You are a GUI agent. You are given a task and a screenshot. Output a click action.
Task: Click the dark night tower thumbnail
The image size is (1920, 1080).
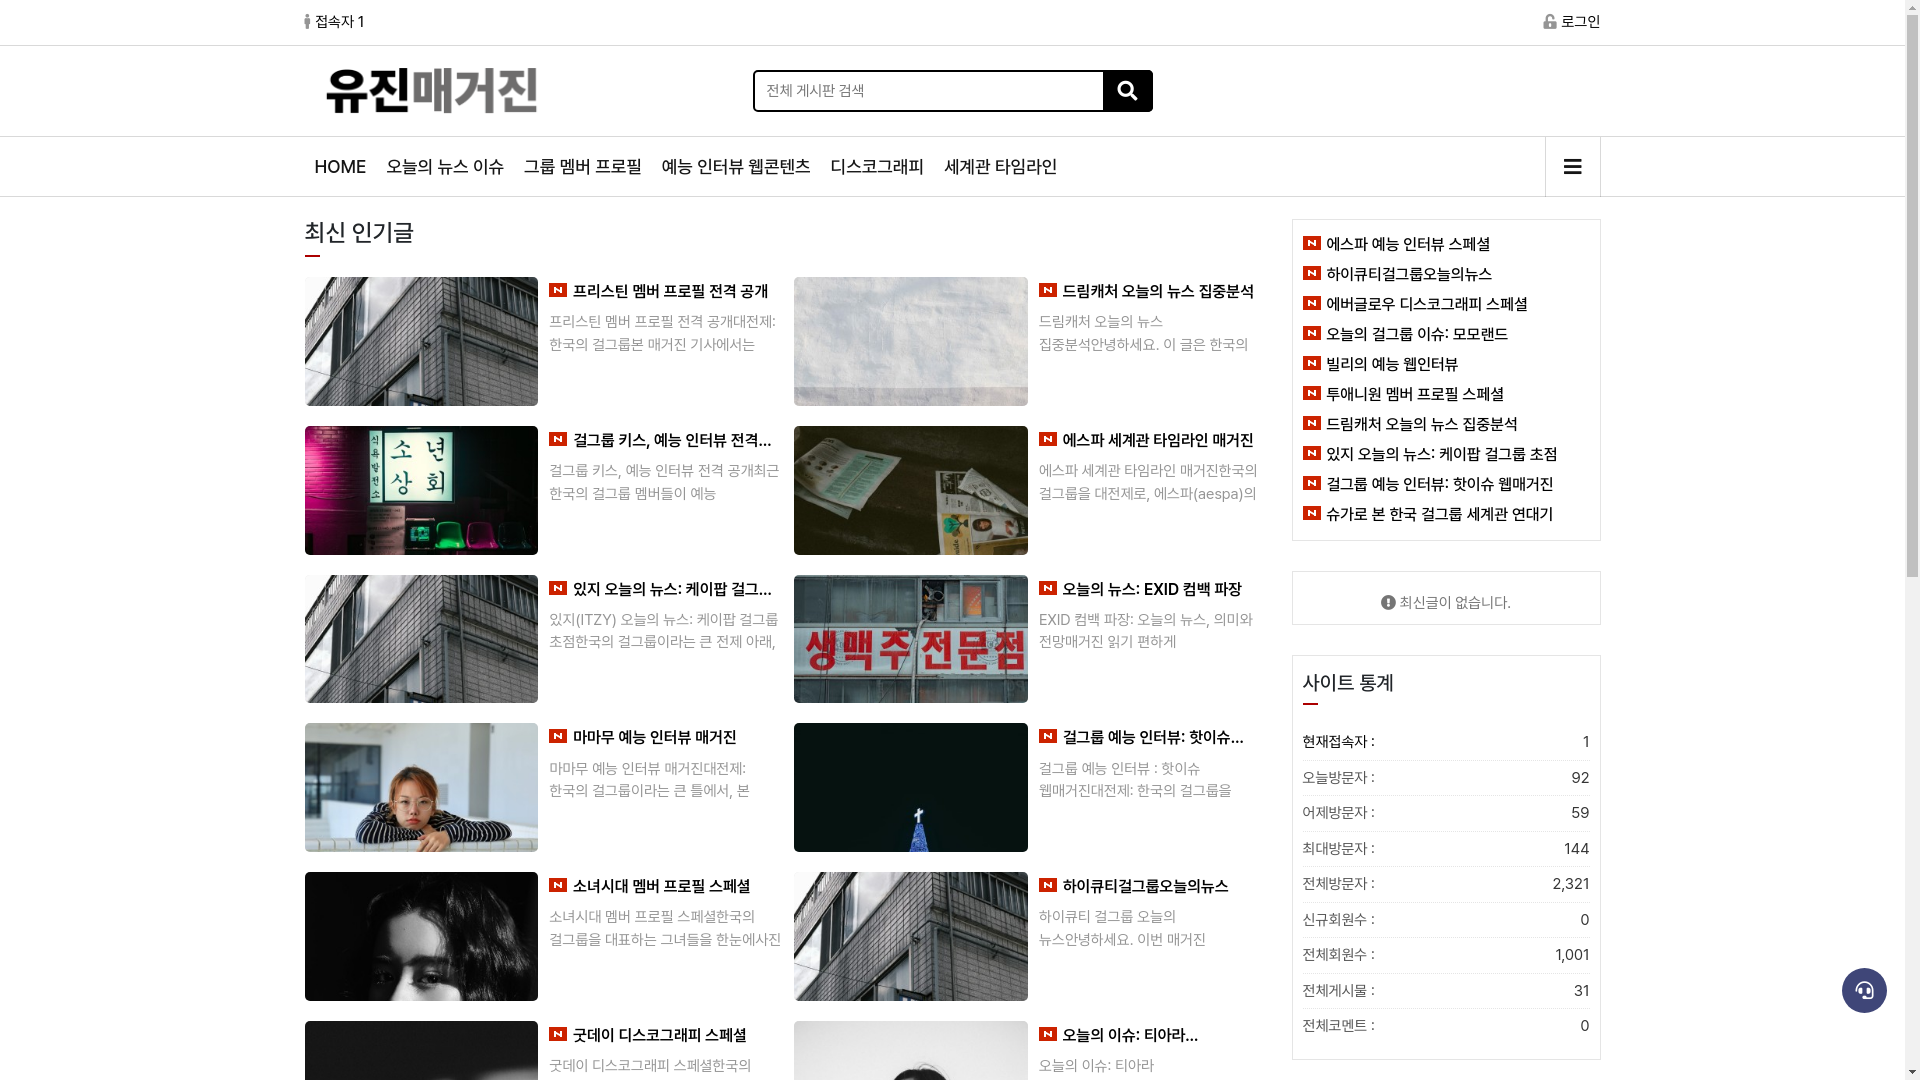[x=910, y=787]
